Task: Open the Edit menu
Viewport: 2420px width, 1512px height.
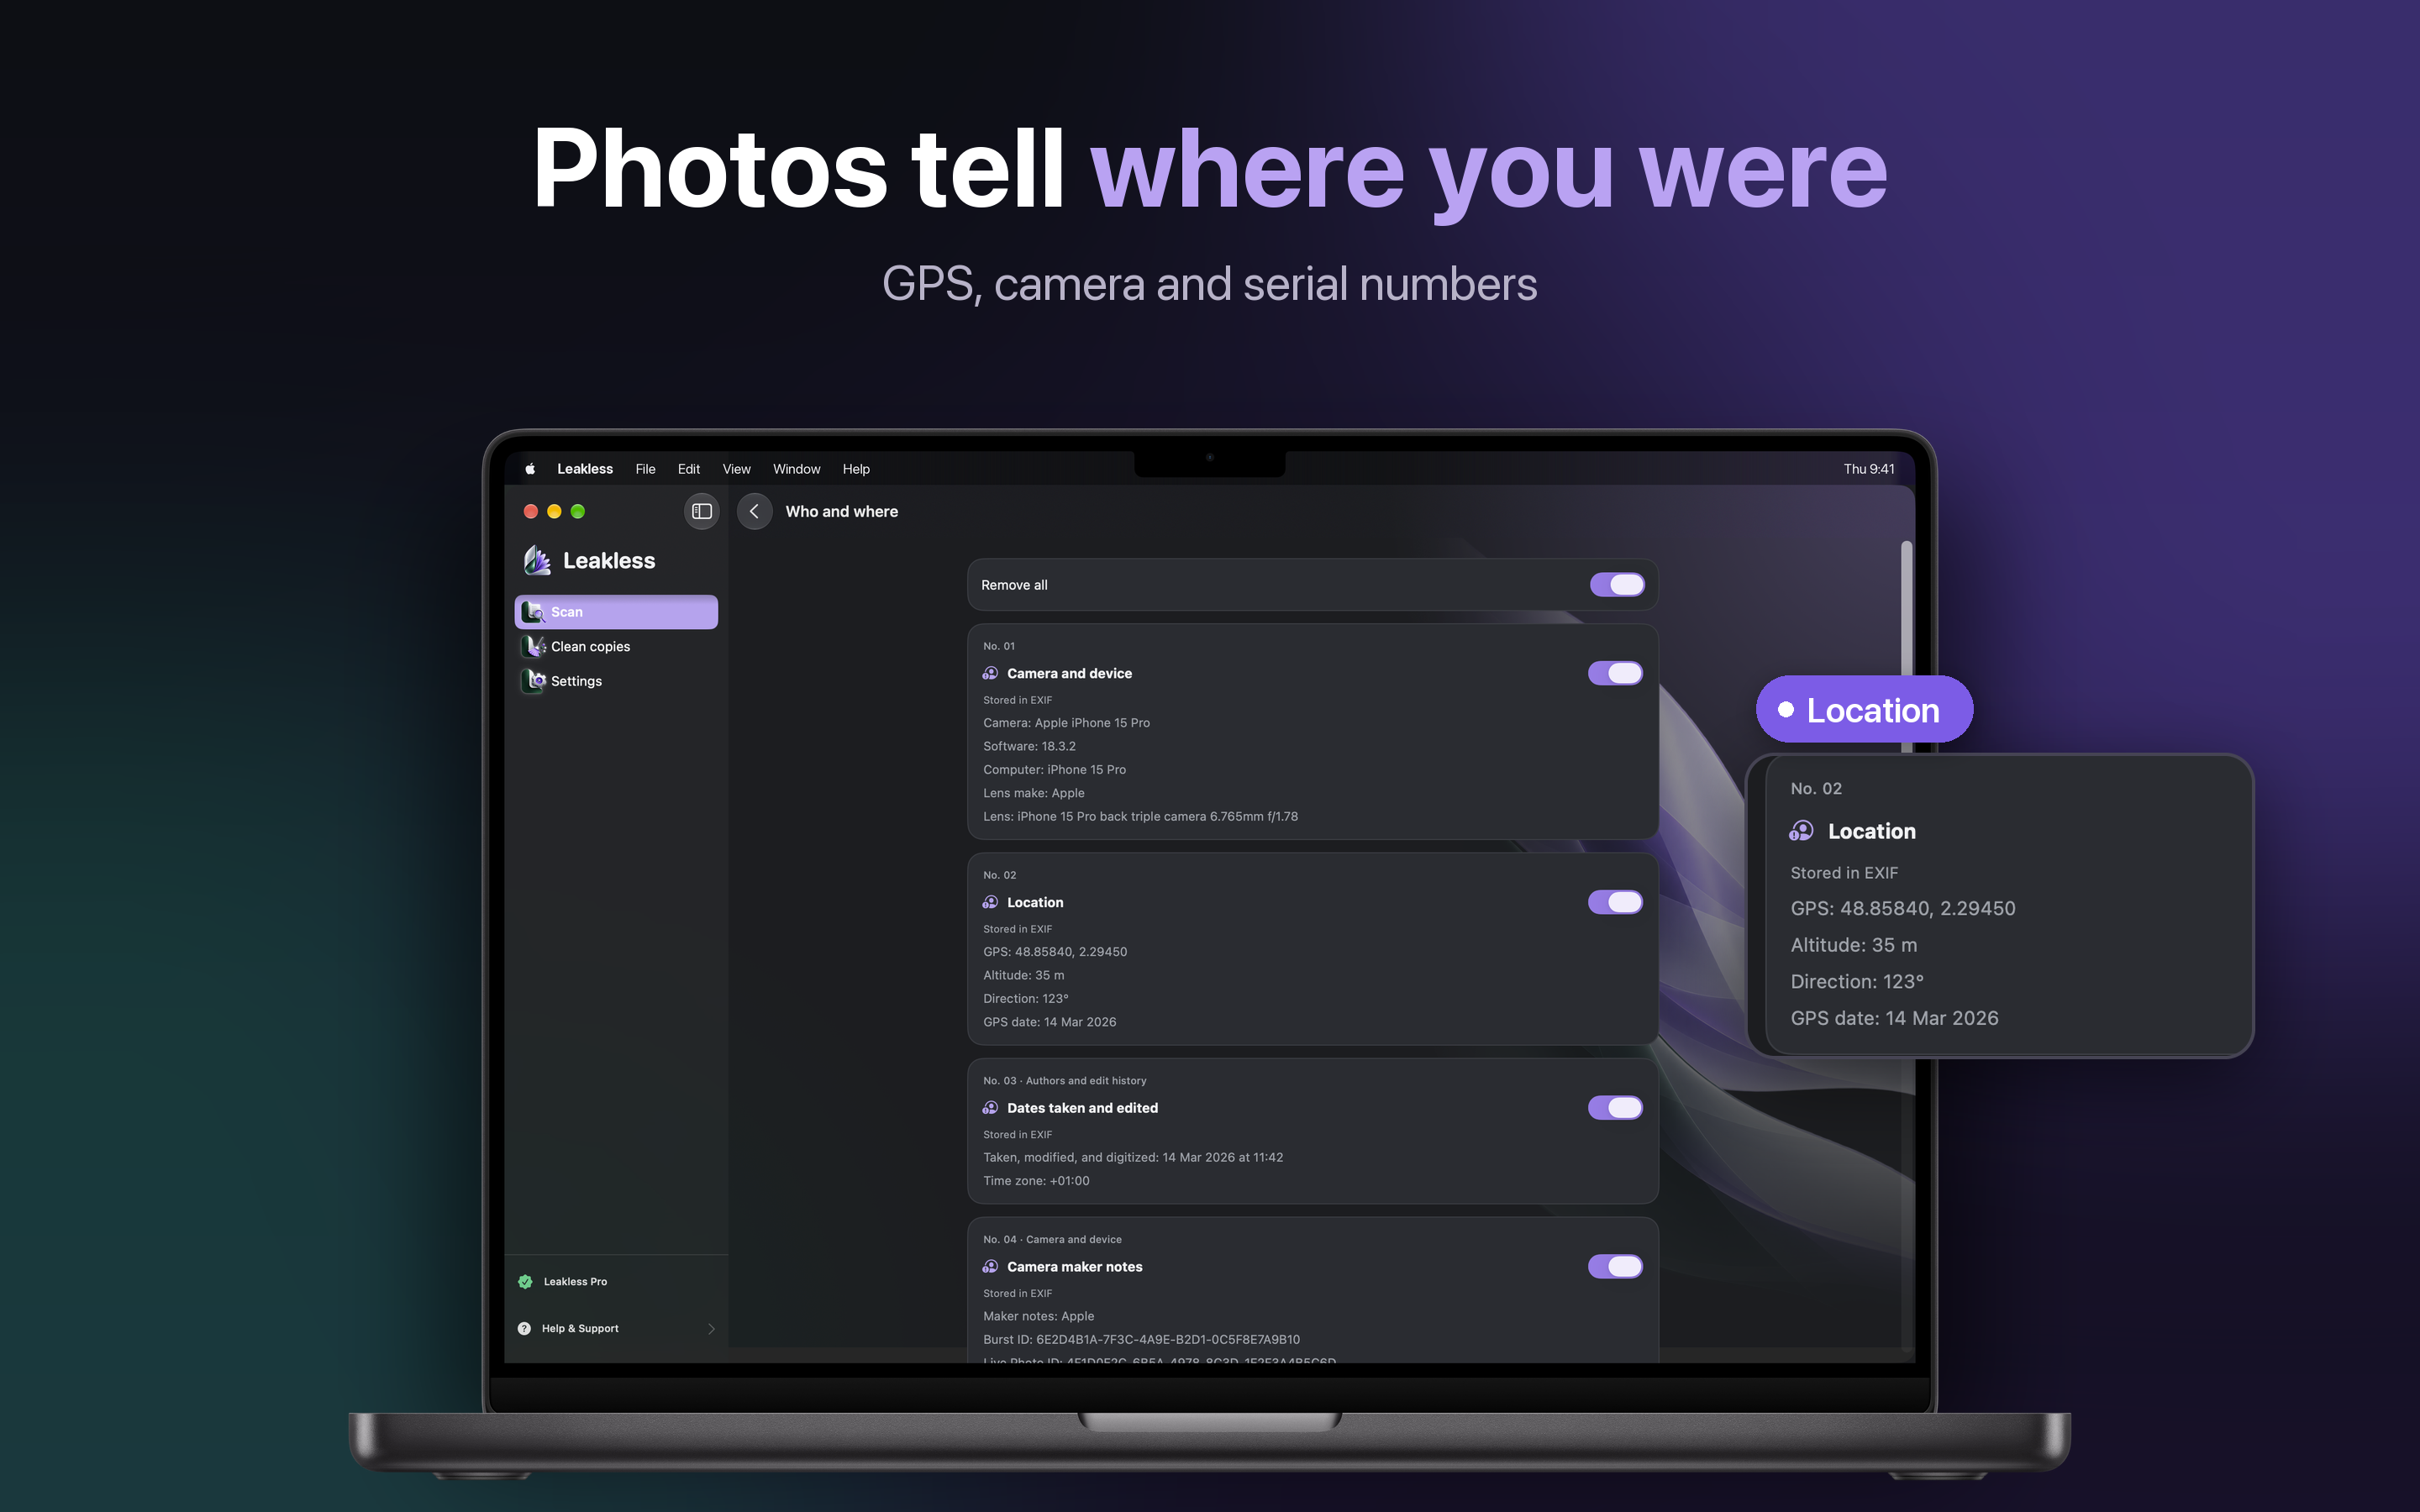Action: click(688, 469)
